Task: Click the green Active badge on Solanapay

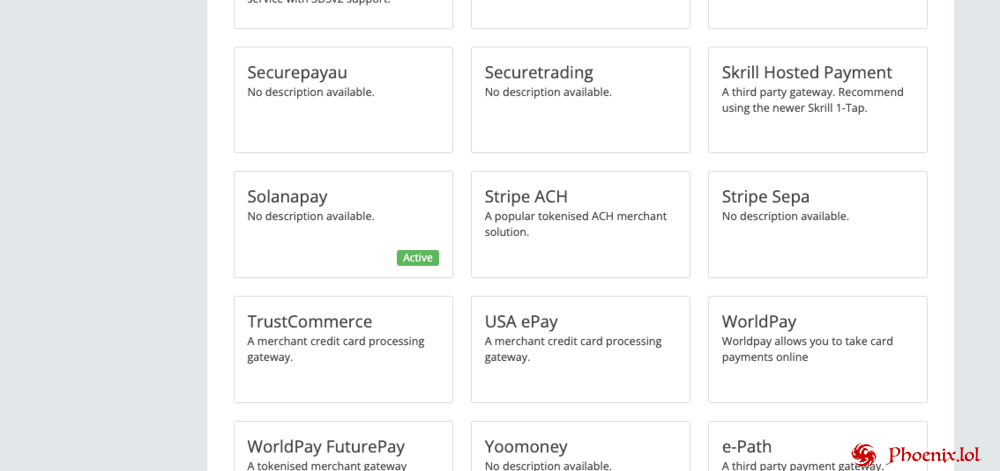Action: (417, 258)
